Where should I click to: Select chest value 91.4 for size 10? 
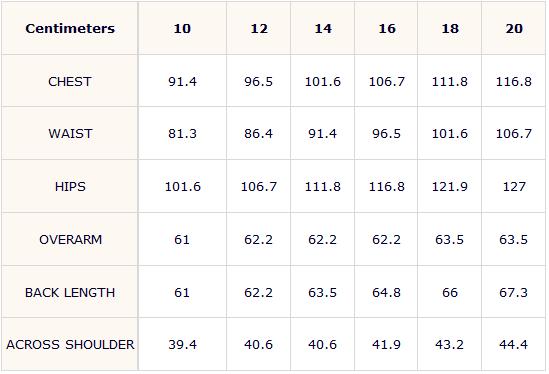[x=182, y=82]
